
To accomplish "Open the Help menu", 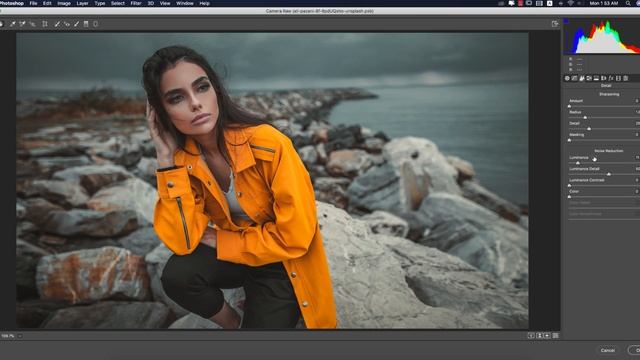I will 204,3.
